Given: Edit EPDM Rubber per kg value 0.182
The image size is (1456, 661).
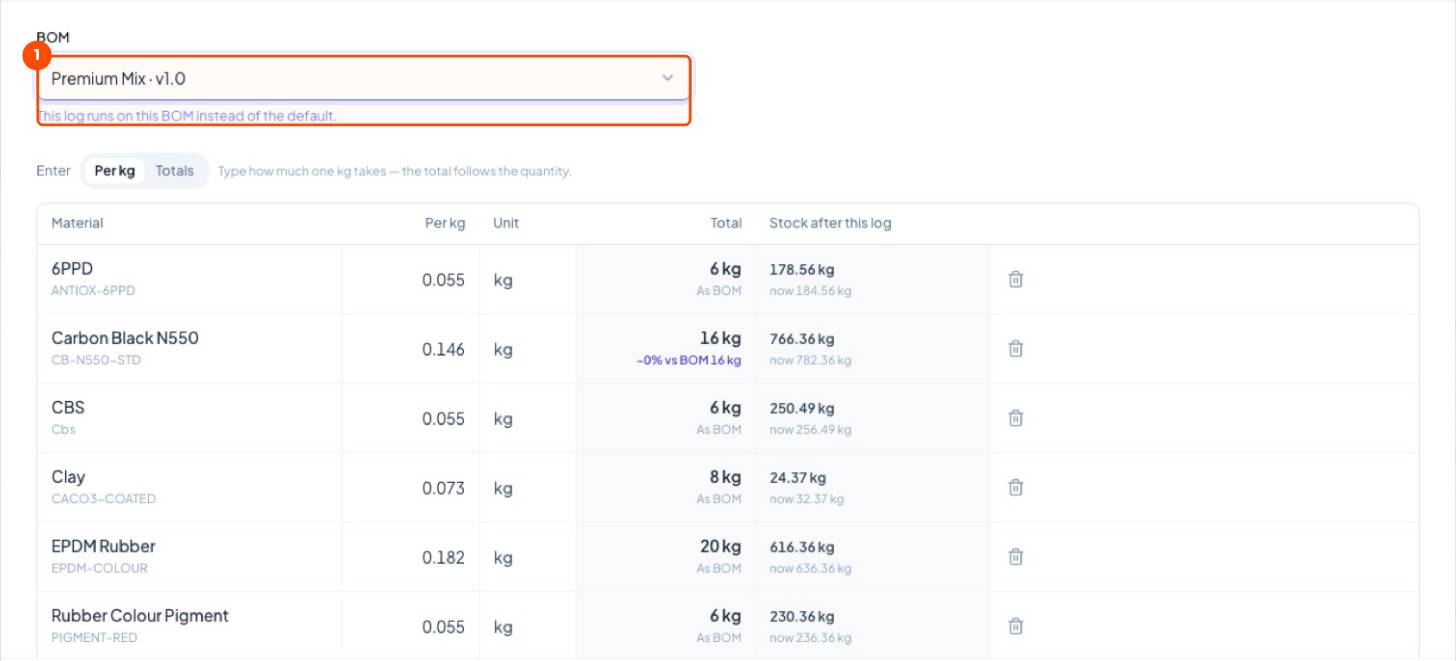Looking at the screenshot, I should [x=410, y=557].
